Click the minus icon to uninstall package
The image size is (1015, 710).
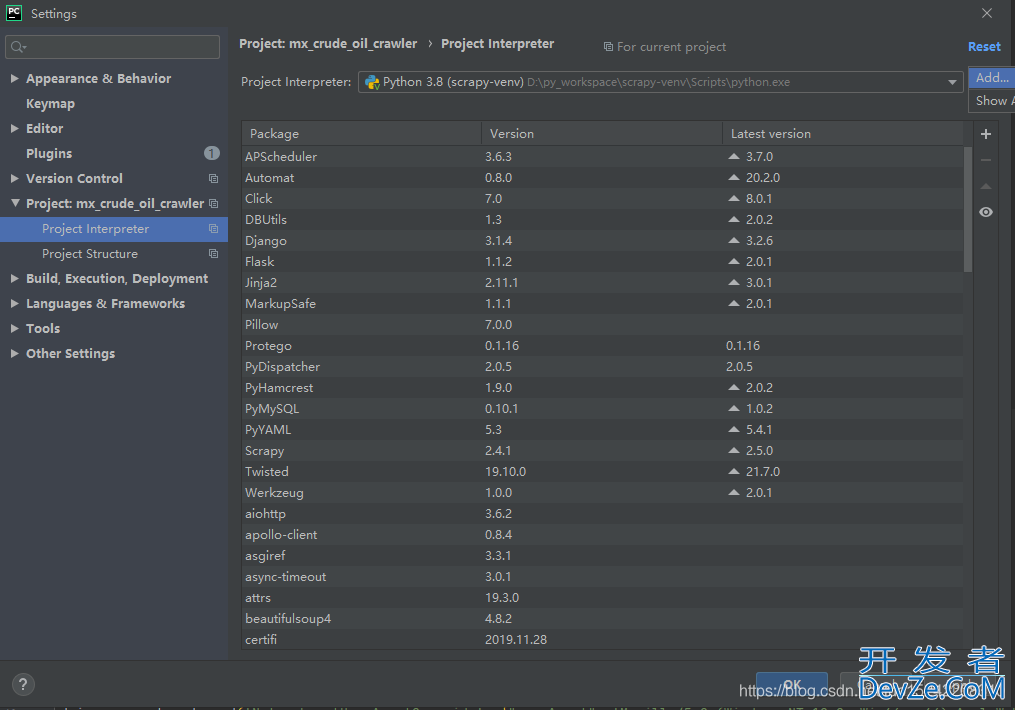[x=986, y=160]
